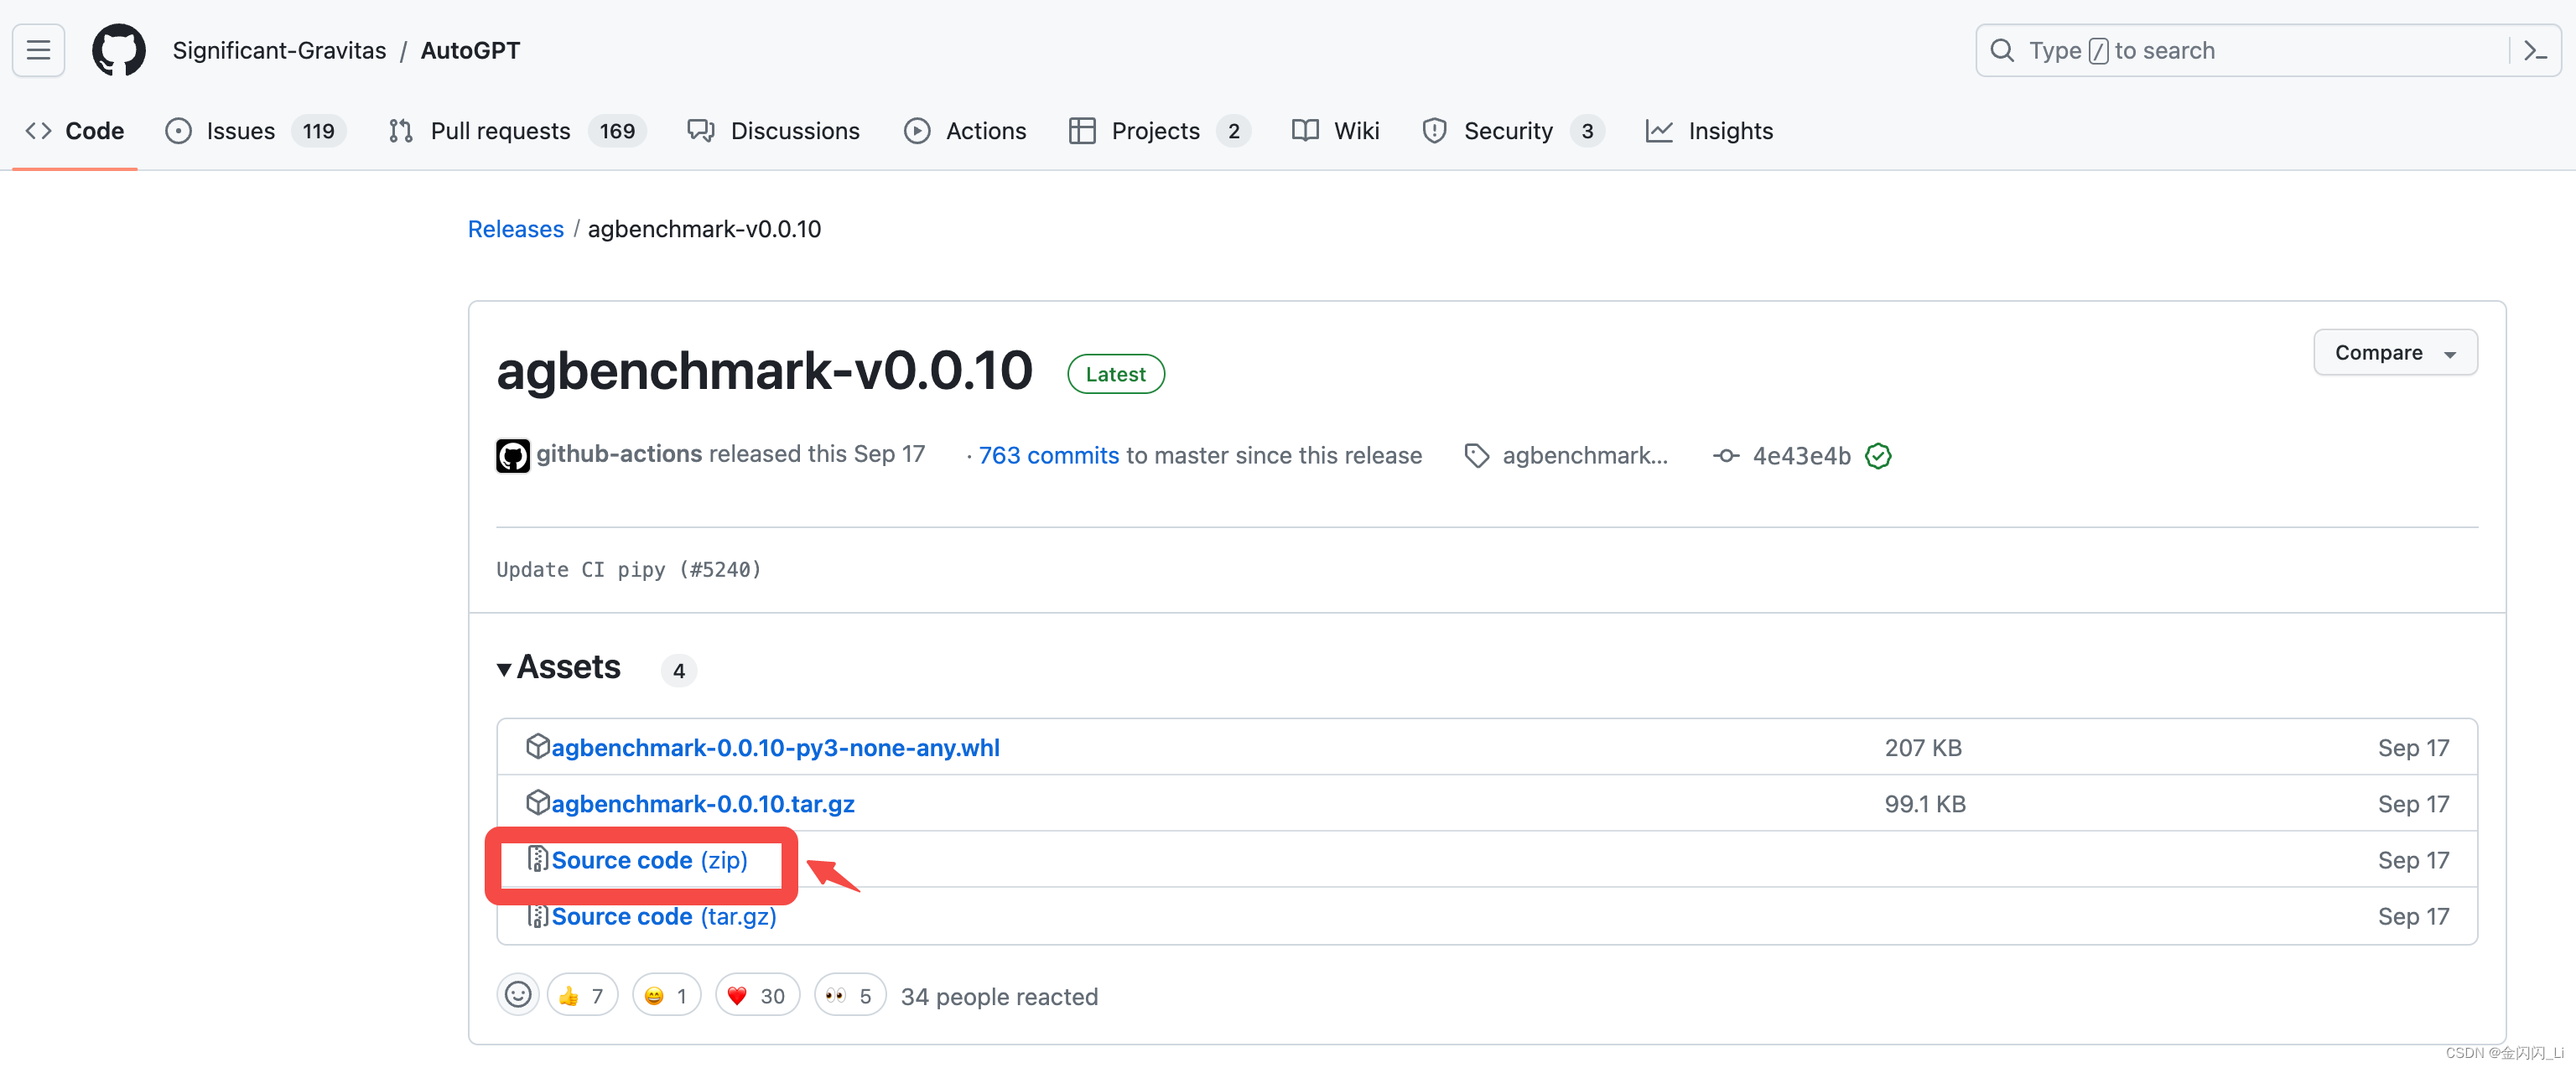
Task: Open the Insights tab
Action: point(1729,131)
